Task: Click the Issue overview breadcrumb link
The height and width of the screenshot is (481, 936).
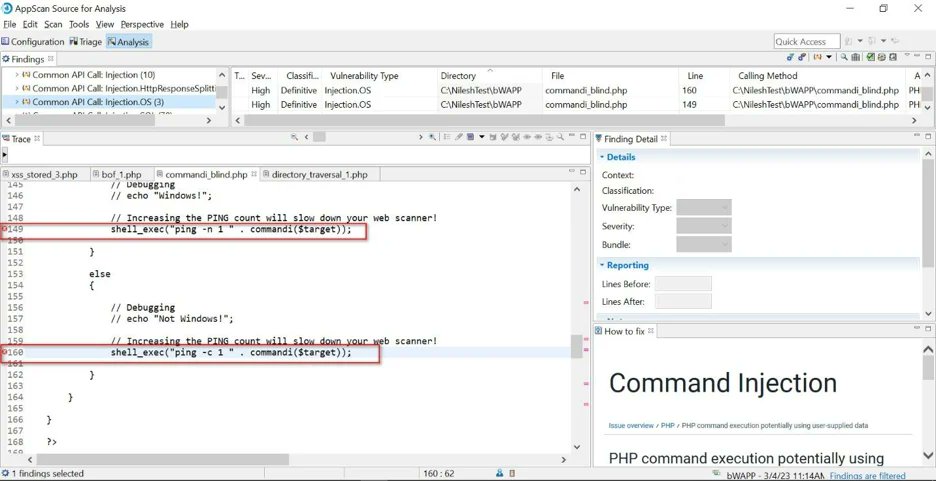Action: pyautogui.click(x=631, y=426)
